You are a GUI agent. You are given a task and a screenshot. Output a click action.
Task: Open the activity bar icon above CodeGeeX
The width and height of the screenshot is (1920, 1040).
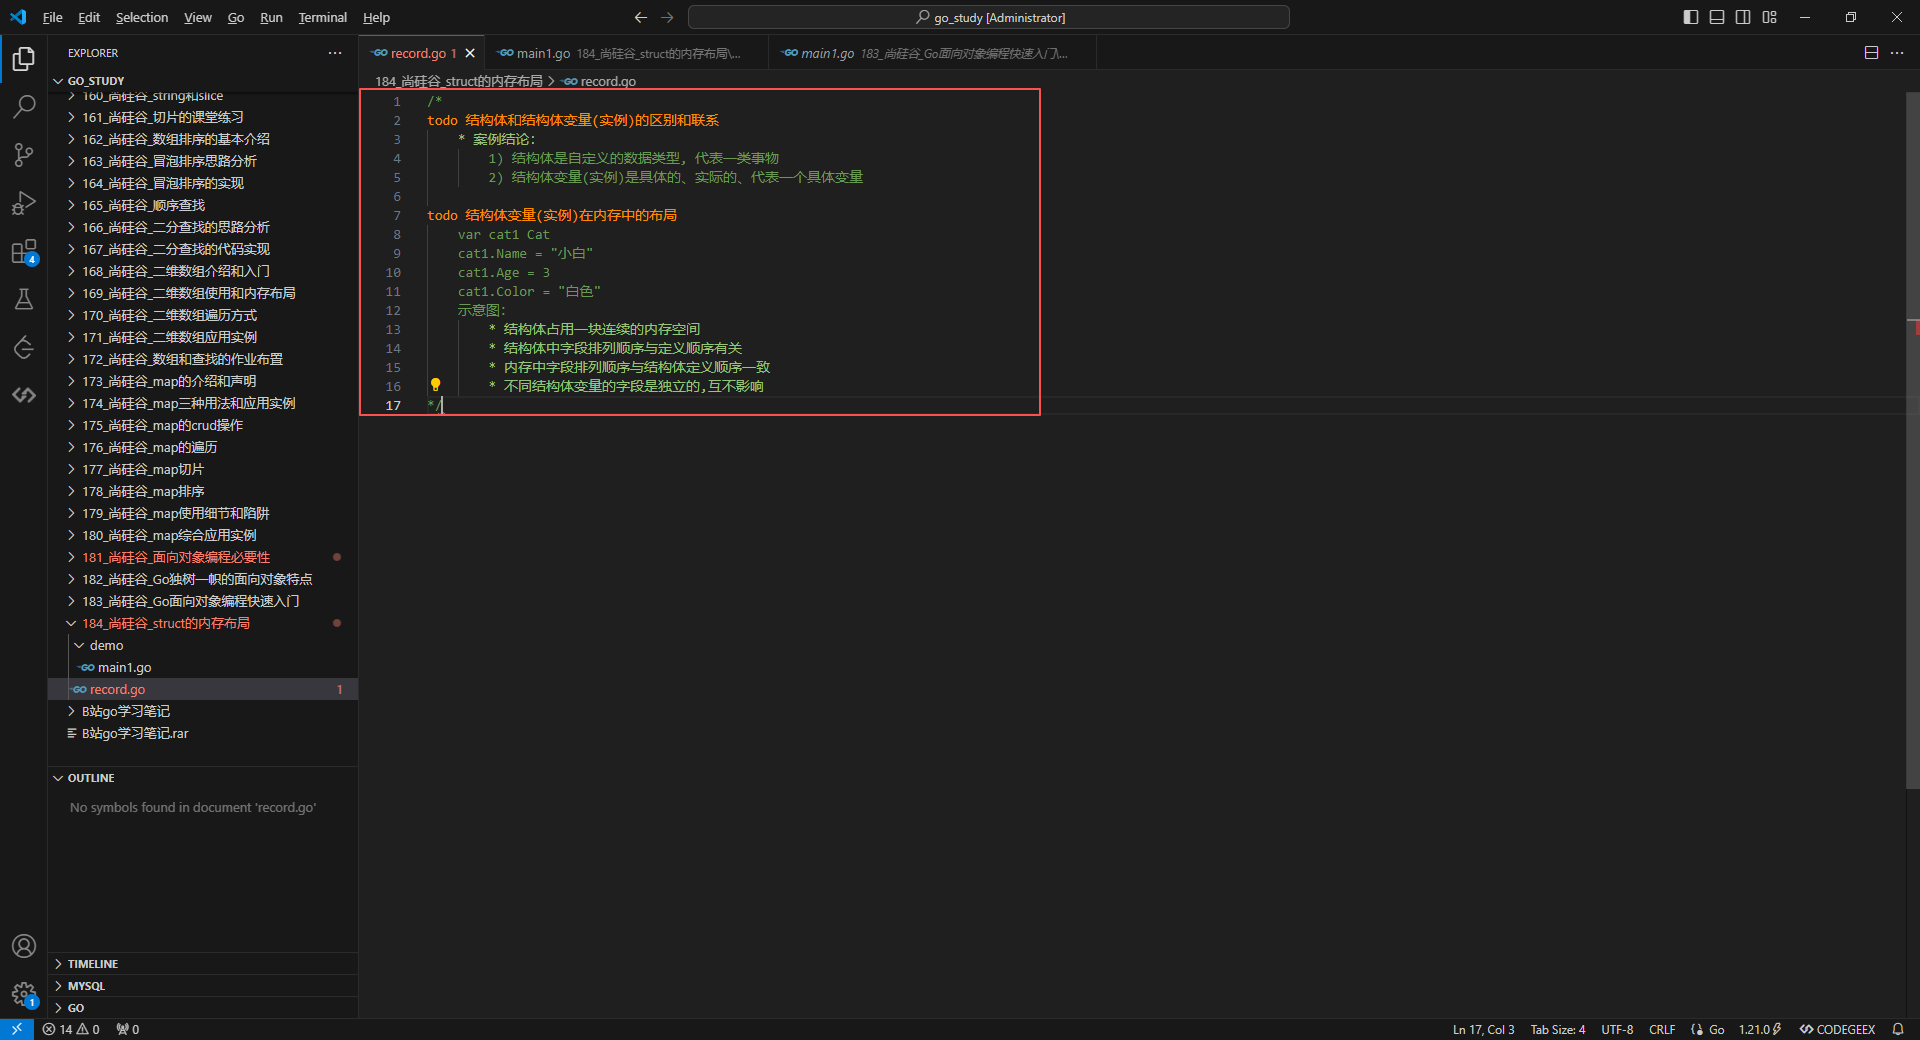tap(24, 347)
